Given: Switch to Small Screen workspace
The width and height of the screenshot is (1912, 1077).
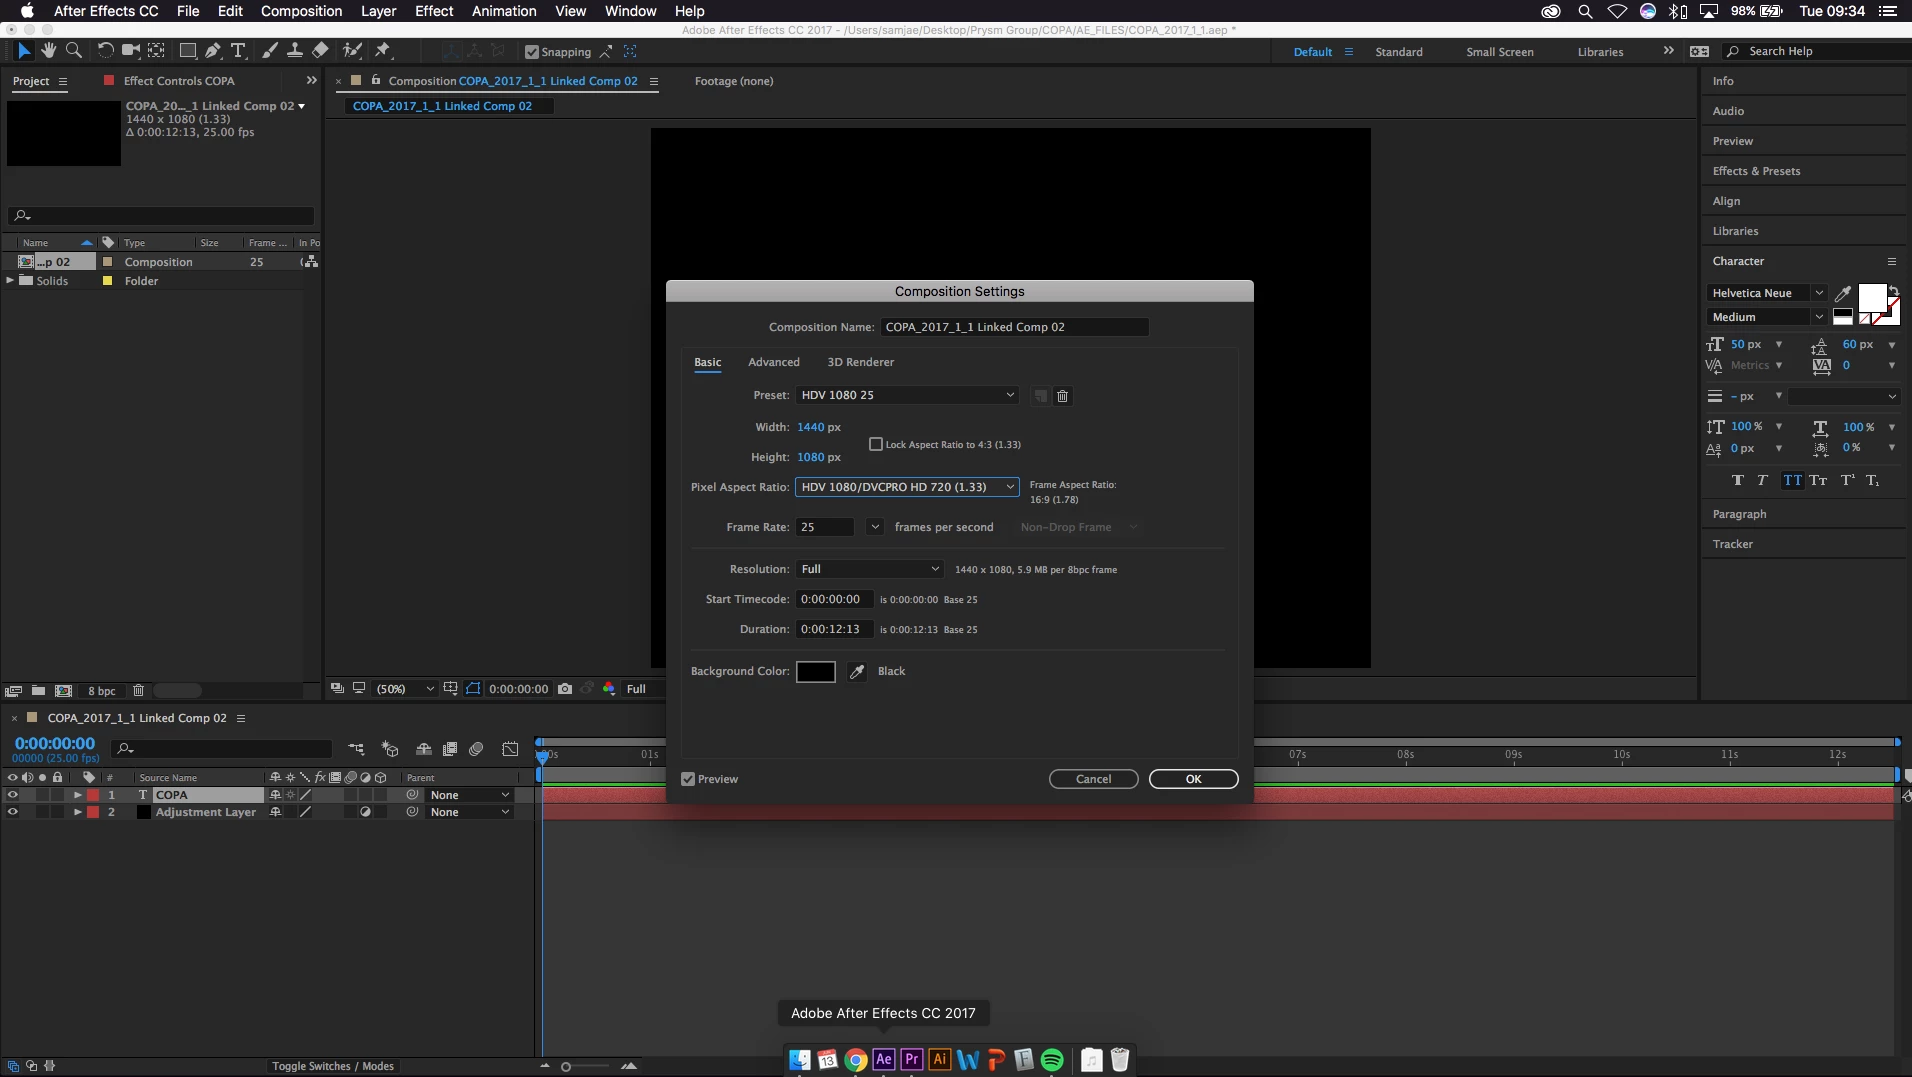Looking at the screenshot, I should tap(1499, 52).
